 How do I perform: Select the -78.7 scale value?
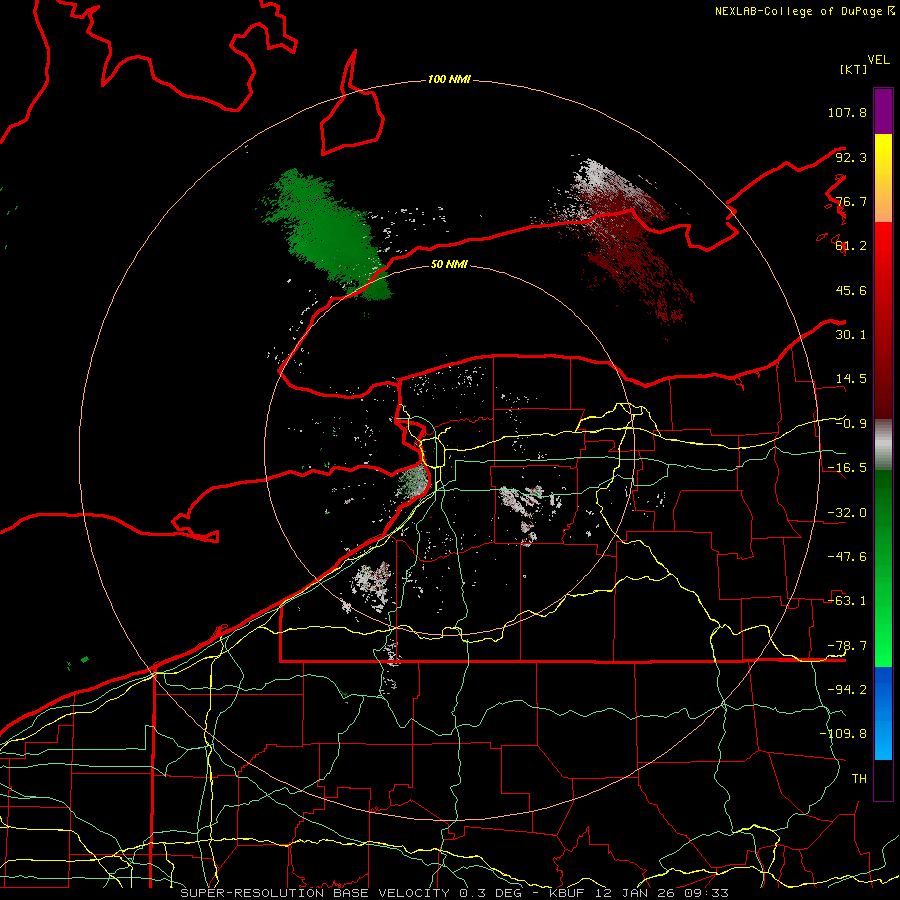tap(847, 646)
